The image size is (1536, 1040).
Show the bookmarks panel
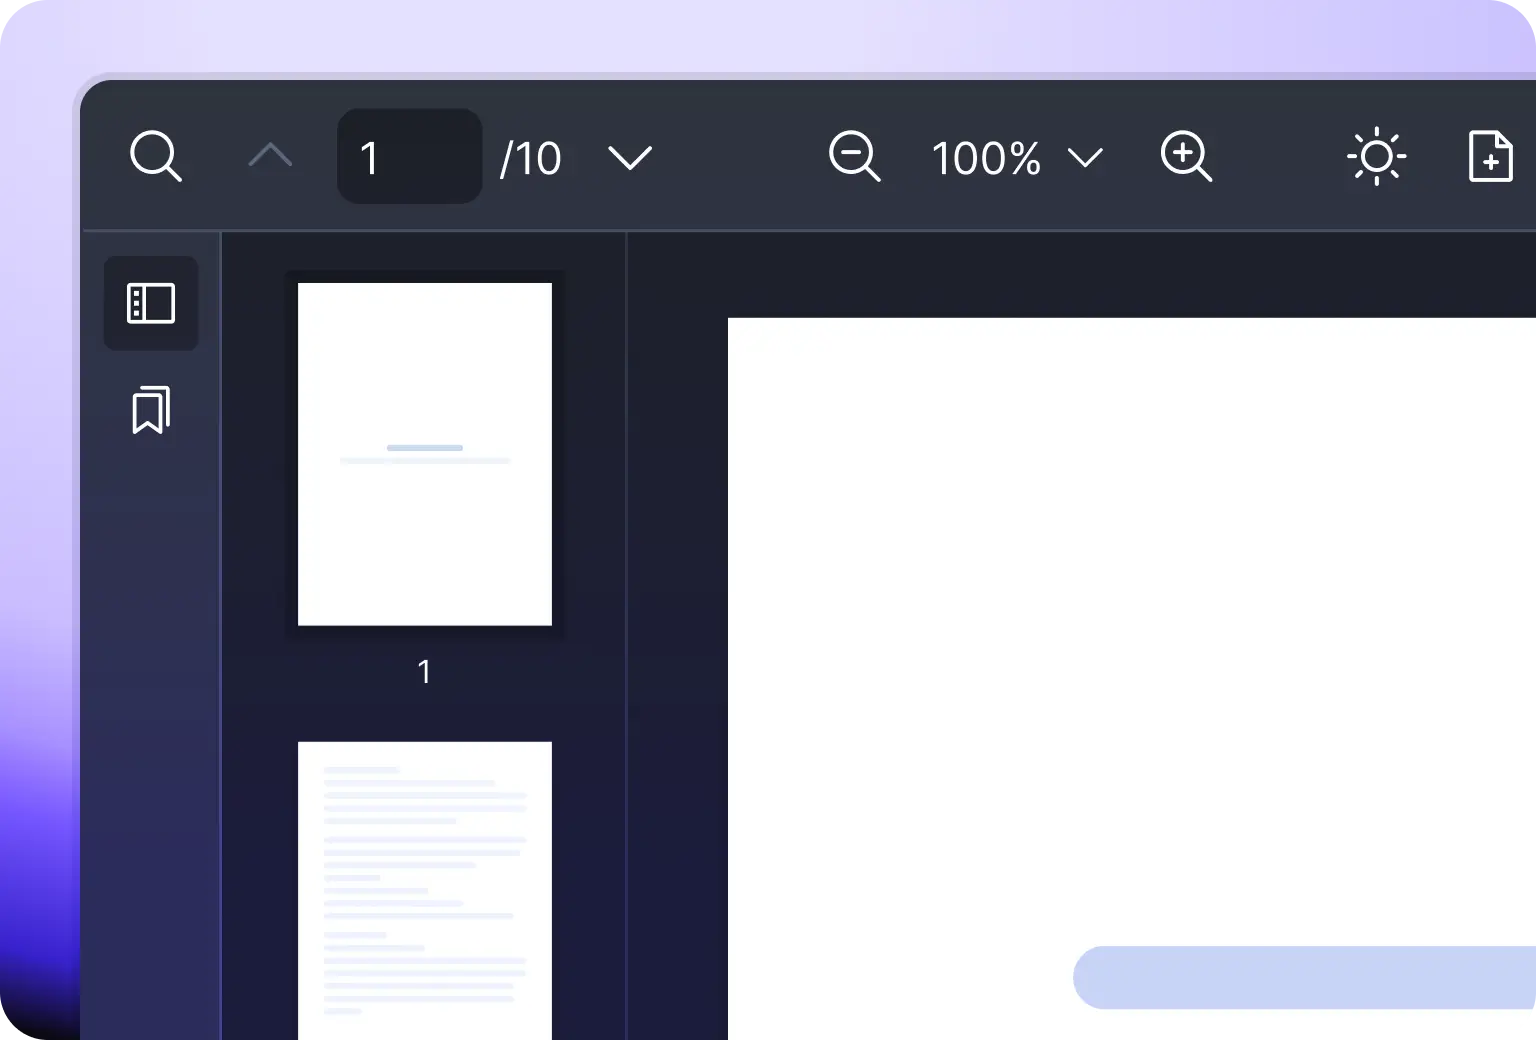click(x=151, y=410)
